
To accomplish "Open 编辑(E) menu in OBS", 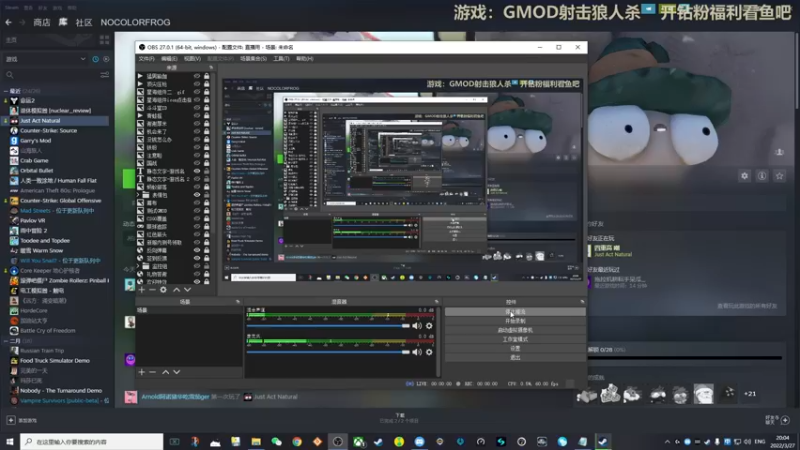I will click(169, 59).
